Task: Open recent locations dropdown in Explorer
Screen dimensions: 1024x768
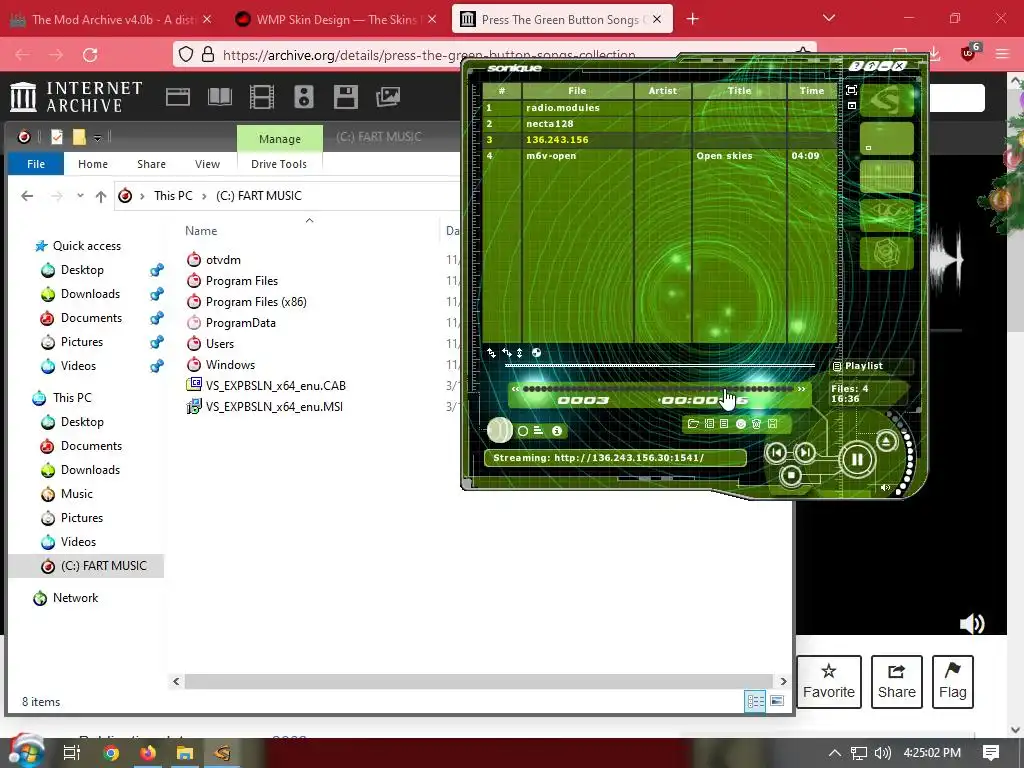Action: point(80,196)
